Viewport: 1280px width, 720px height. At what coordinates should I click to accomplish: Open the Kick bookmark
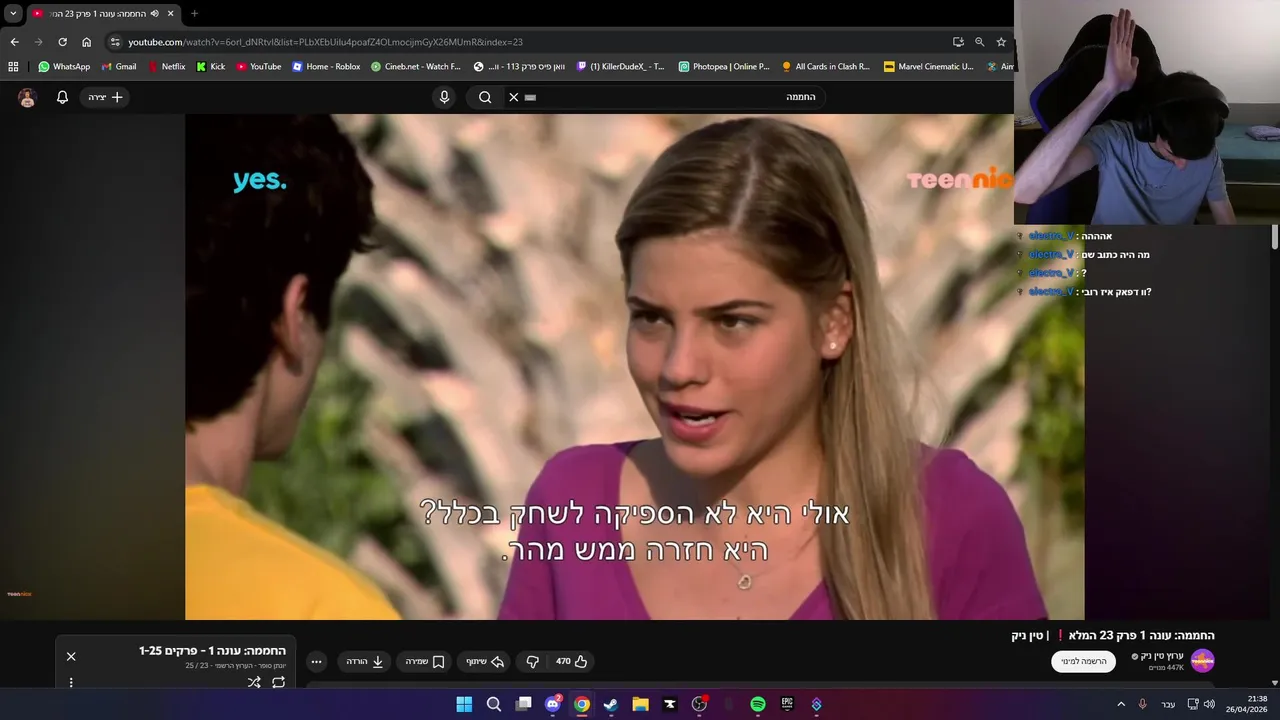[x=211, y=67]
